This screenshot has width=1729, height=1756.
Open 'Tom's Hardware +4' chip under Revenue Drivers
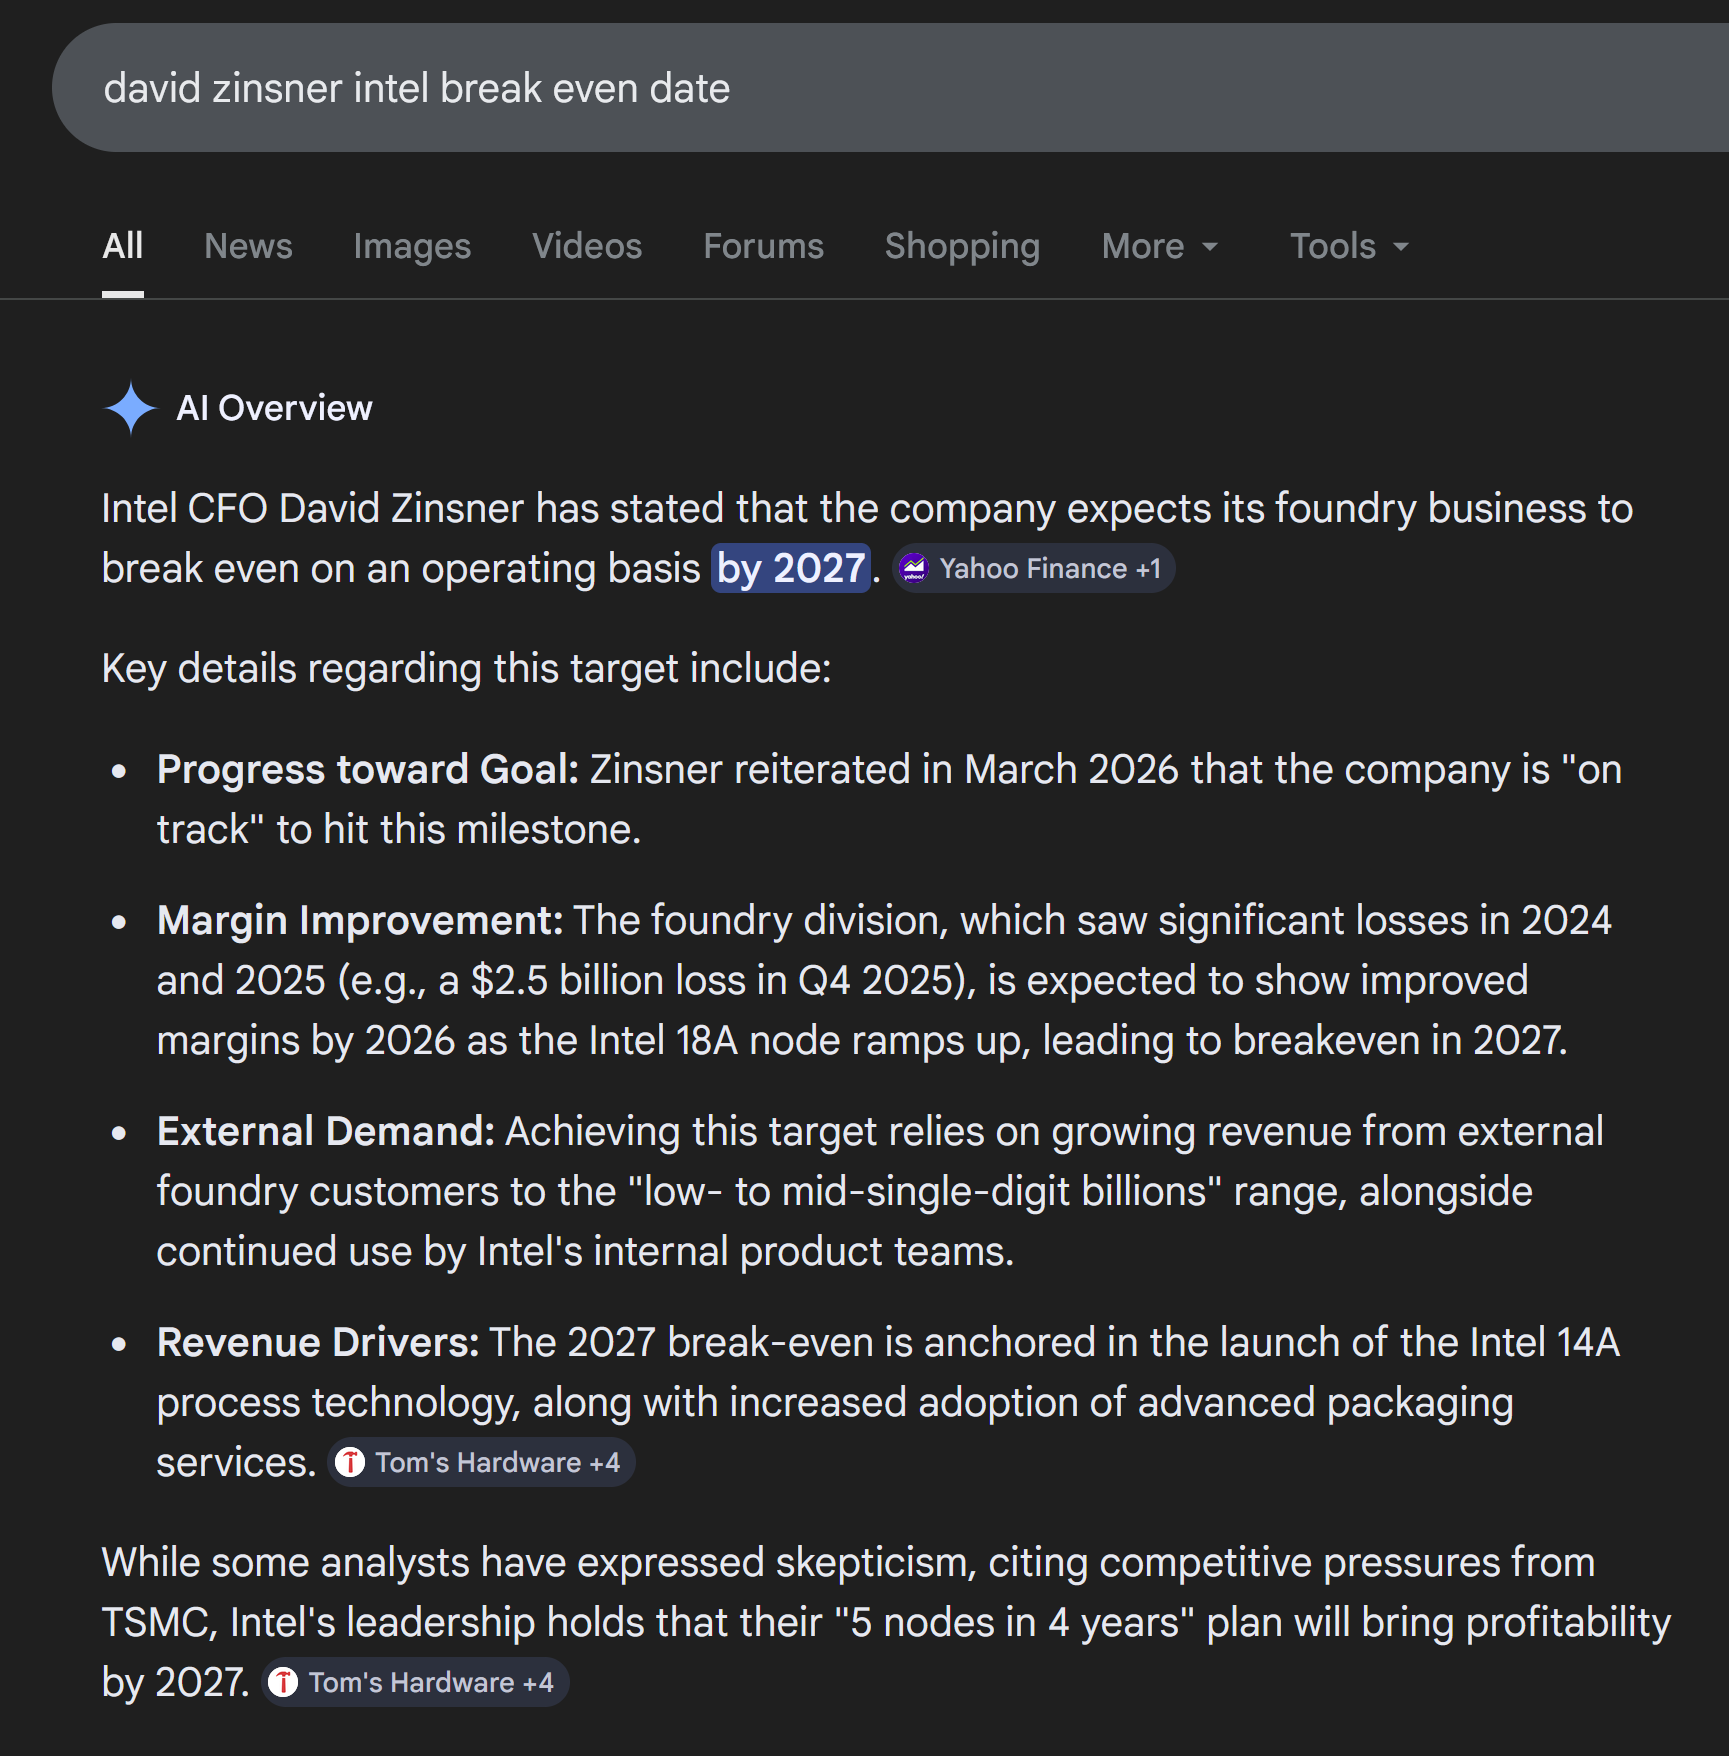click(x=482, y=1462)
